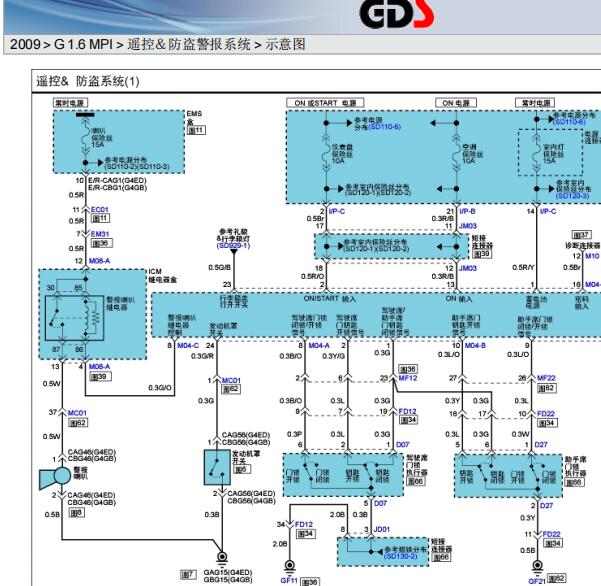The width and height of the screenshot is (601, 586).
Task: Click the image icon below FD22 pin 11
Action: pyautogui.click(x=553, y=543)
